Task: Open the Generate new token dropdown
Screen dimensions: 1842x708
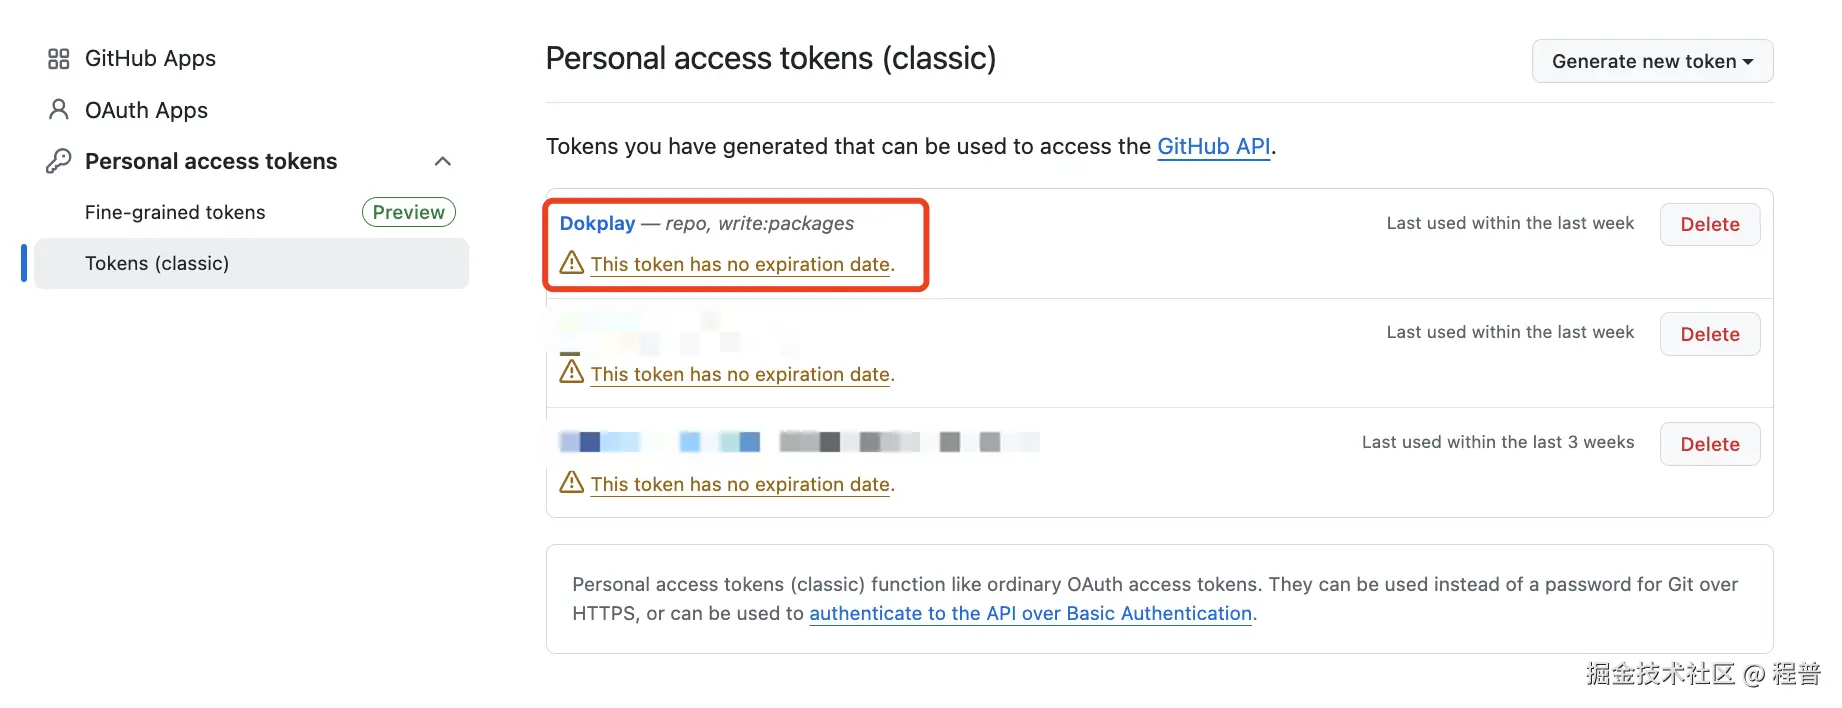Action: pyautogui.click(x=1652, y=61)
